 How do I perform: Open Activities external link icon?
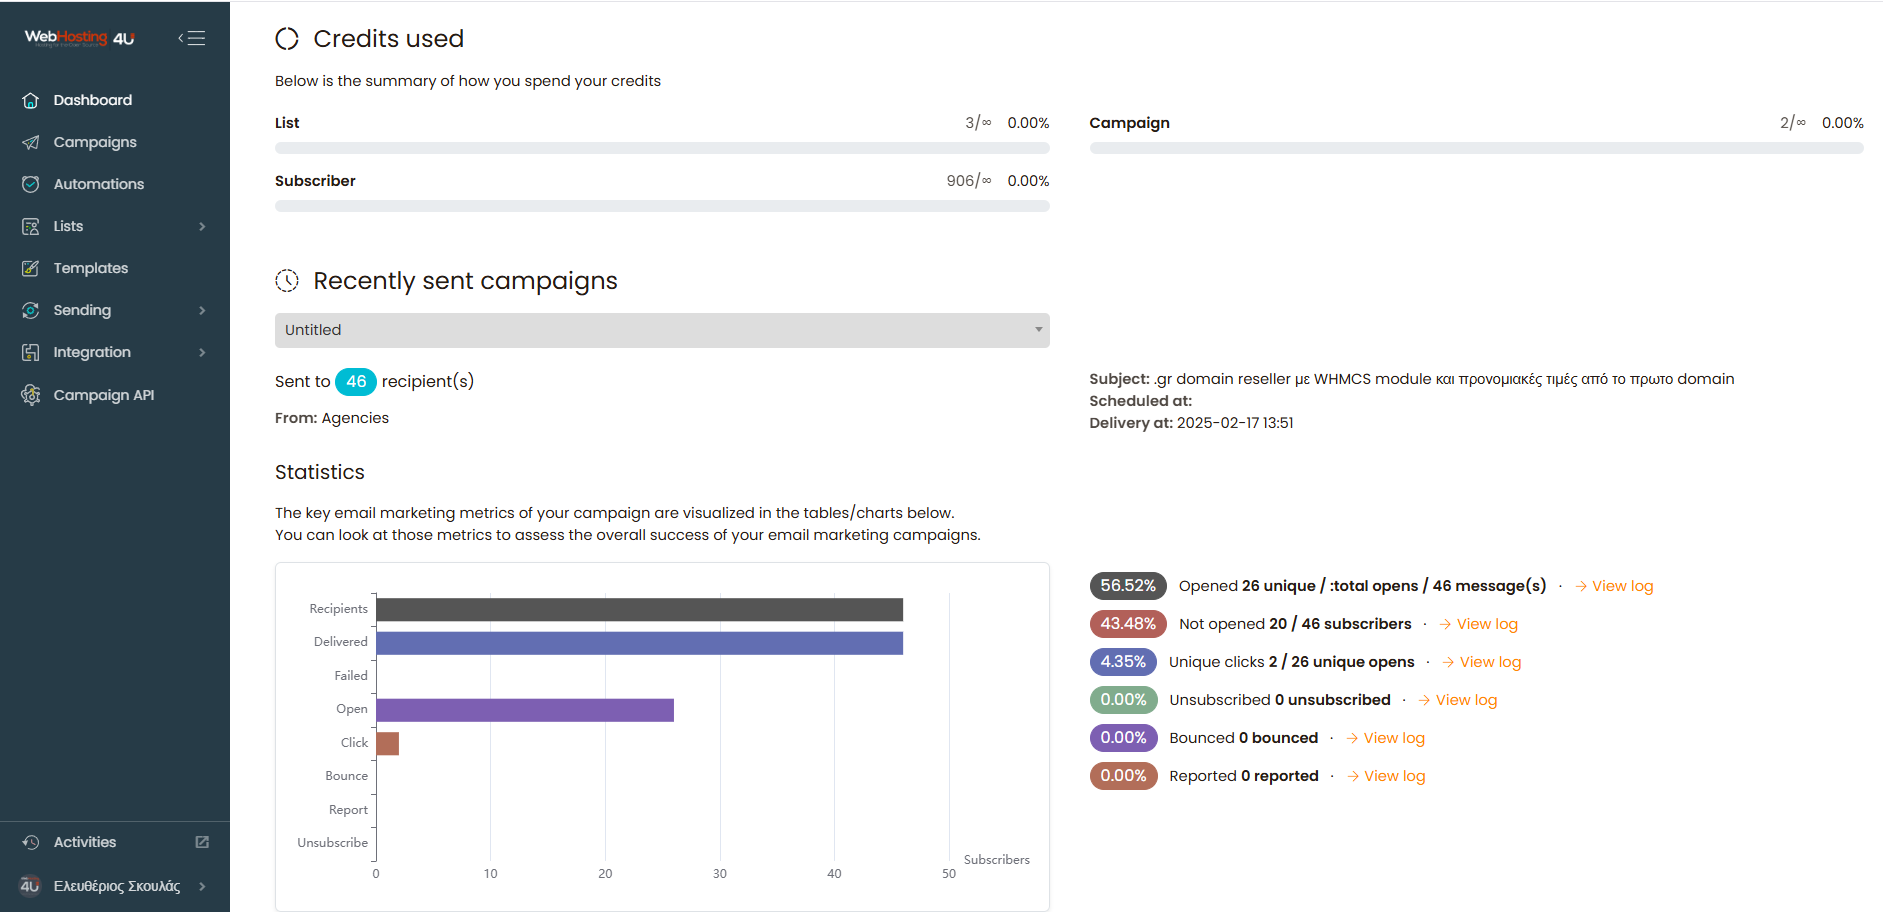tap(202, 842)
